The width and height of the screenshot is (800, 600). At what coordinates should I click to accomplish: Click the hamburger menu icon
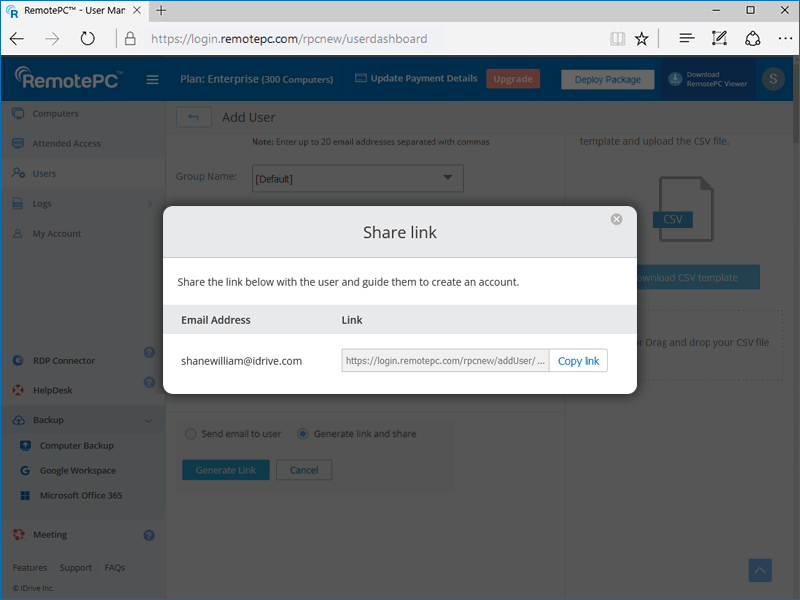pos(152,80)
